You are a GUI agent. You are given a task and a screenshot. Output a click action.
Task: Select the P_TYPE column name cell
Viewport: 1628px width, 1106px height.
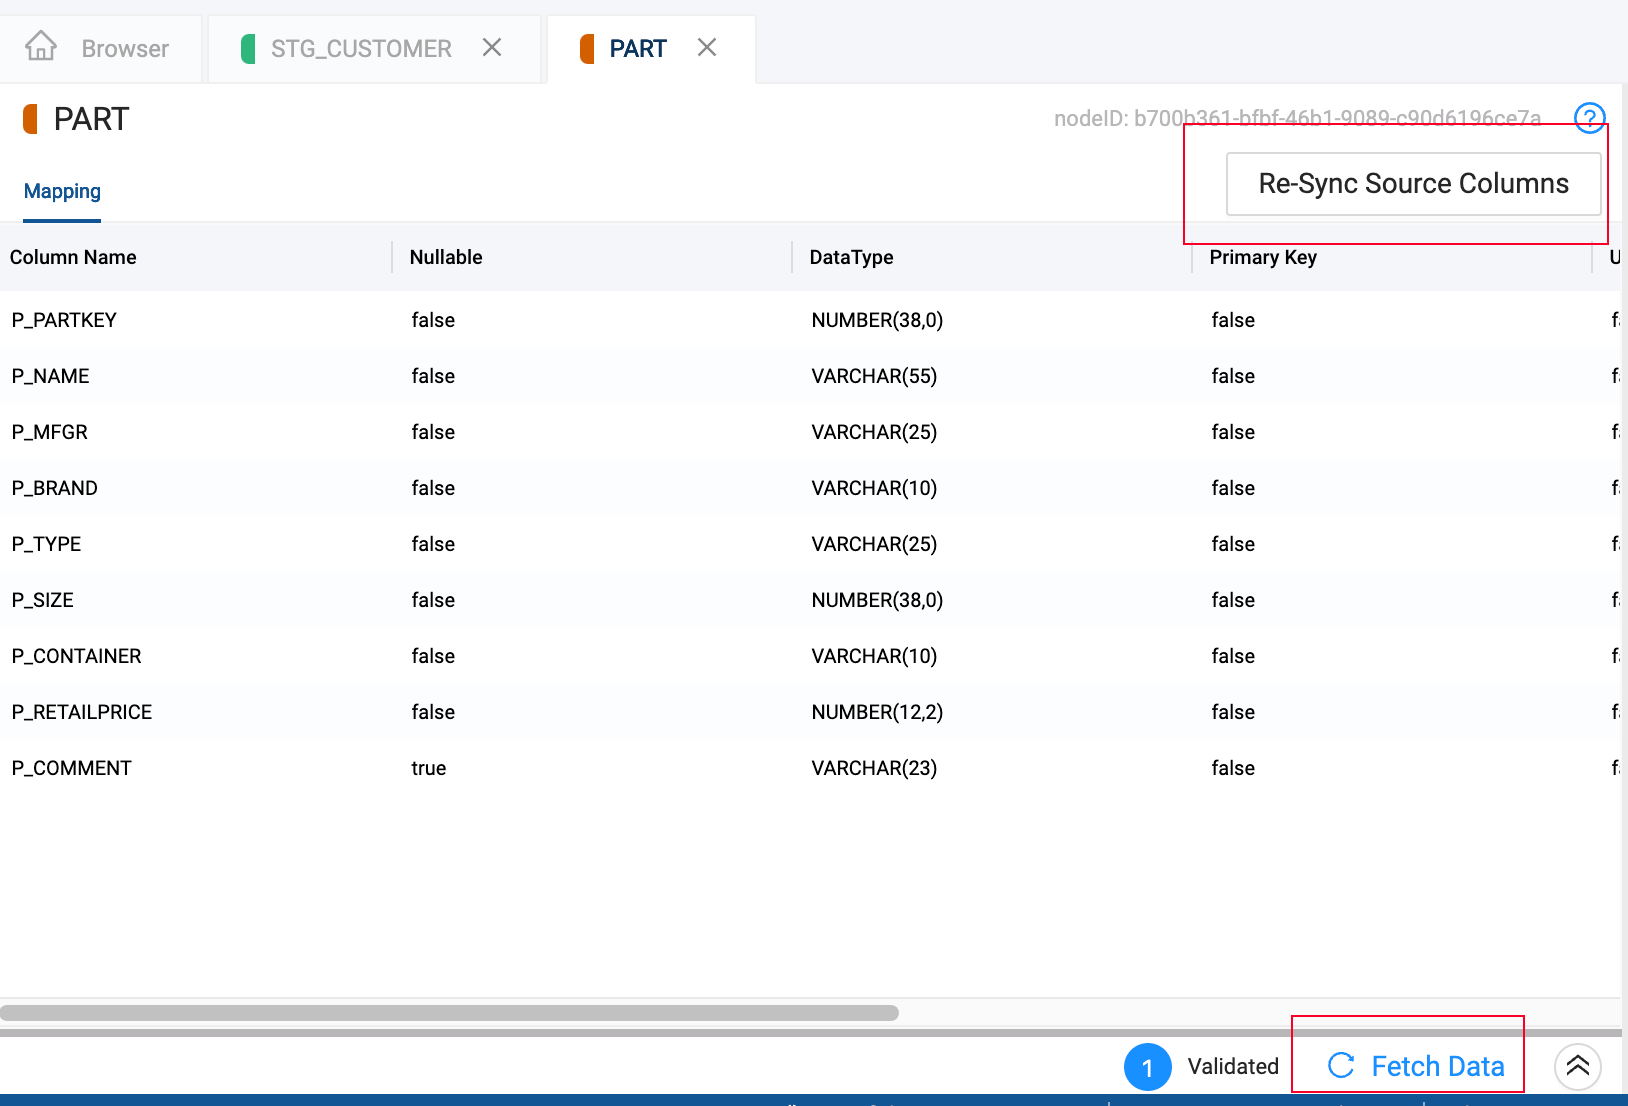46,544
